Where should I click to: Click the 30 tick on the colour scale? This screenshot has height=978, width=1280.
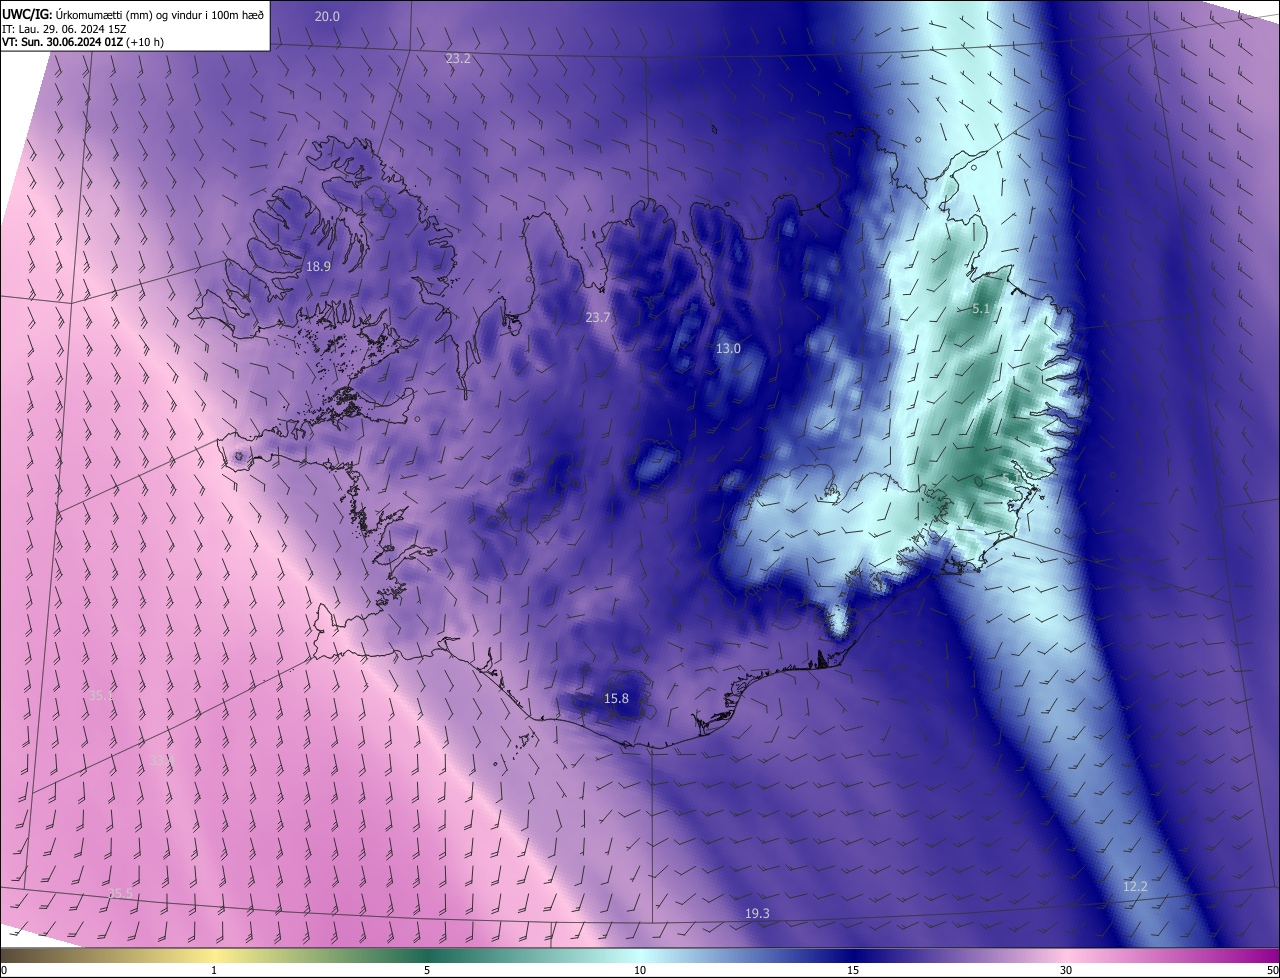[1066, 970]
